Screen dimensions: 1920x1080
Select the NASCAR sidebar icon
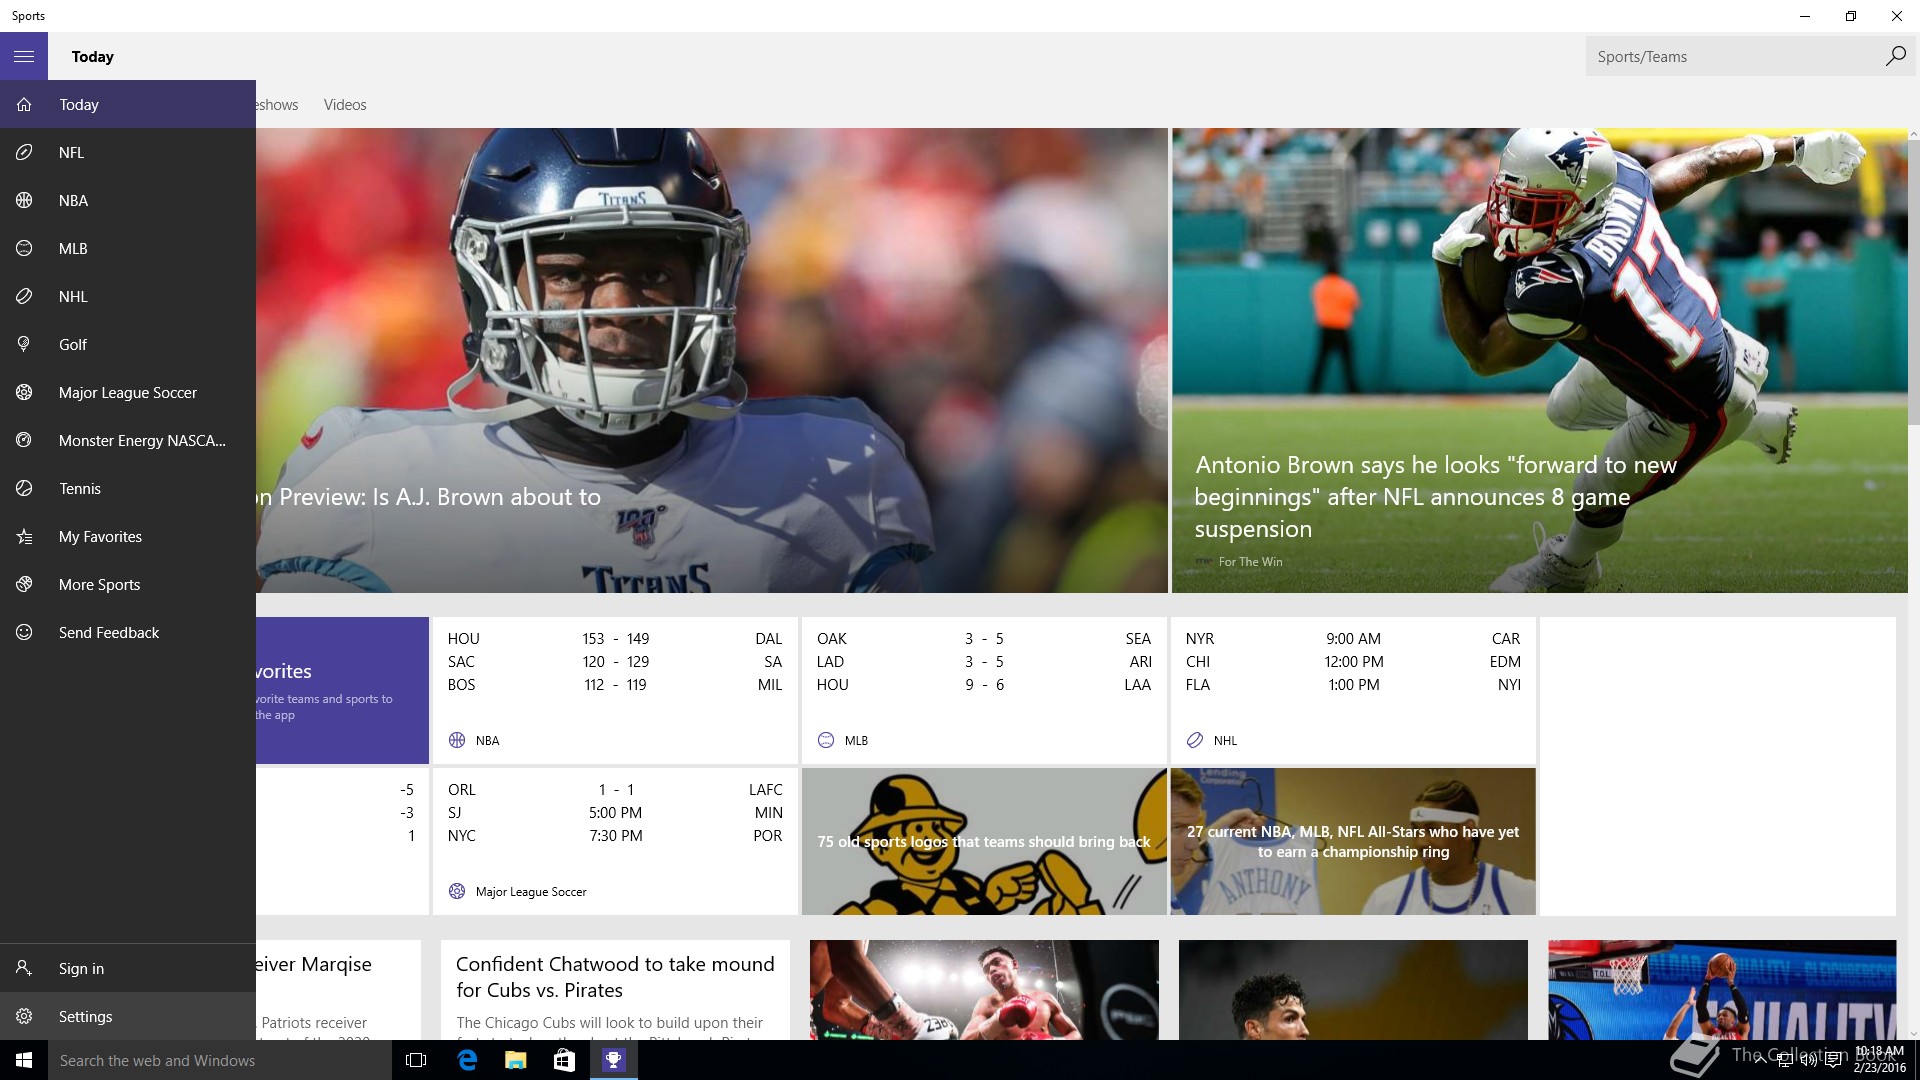coord(24,440)
